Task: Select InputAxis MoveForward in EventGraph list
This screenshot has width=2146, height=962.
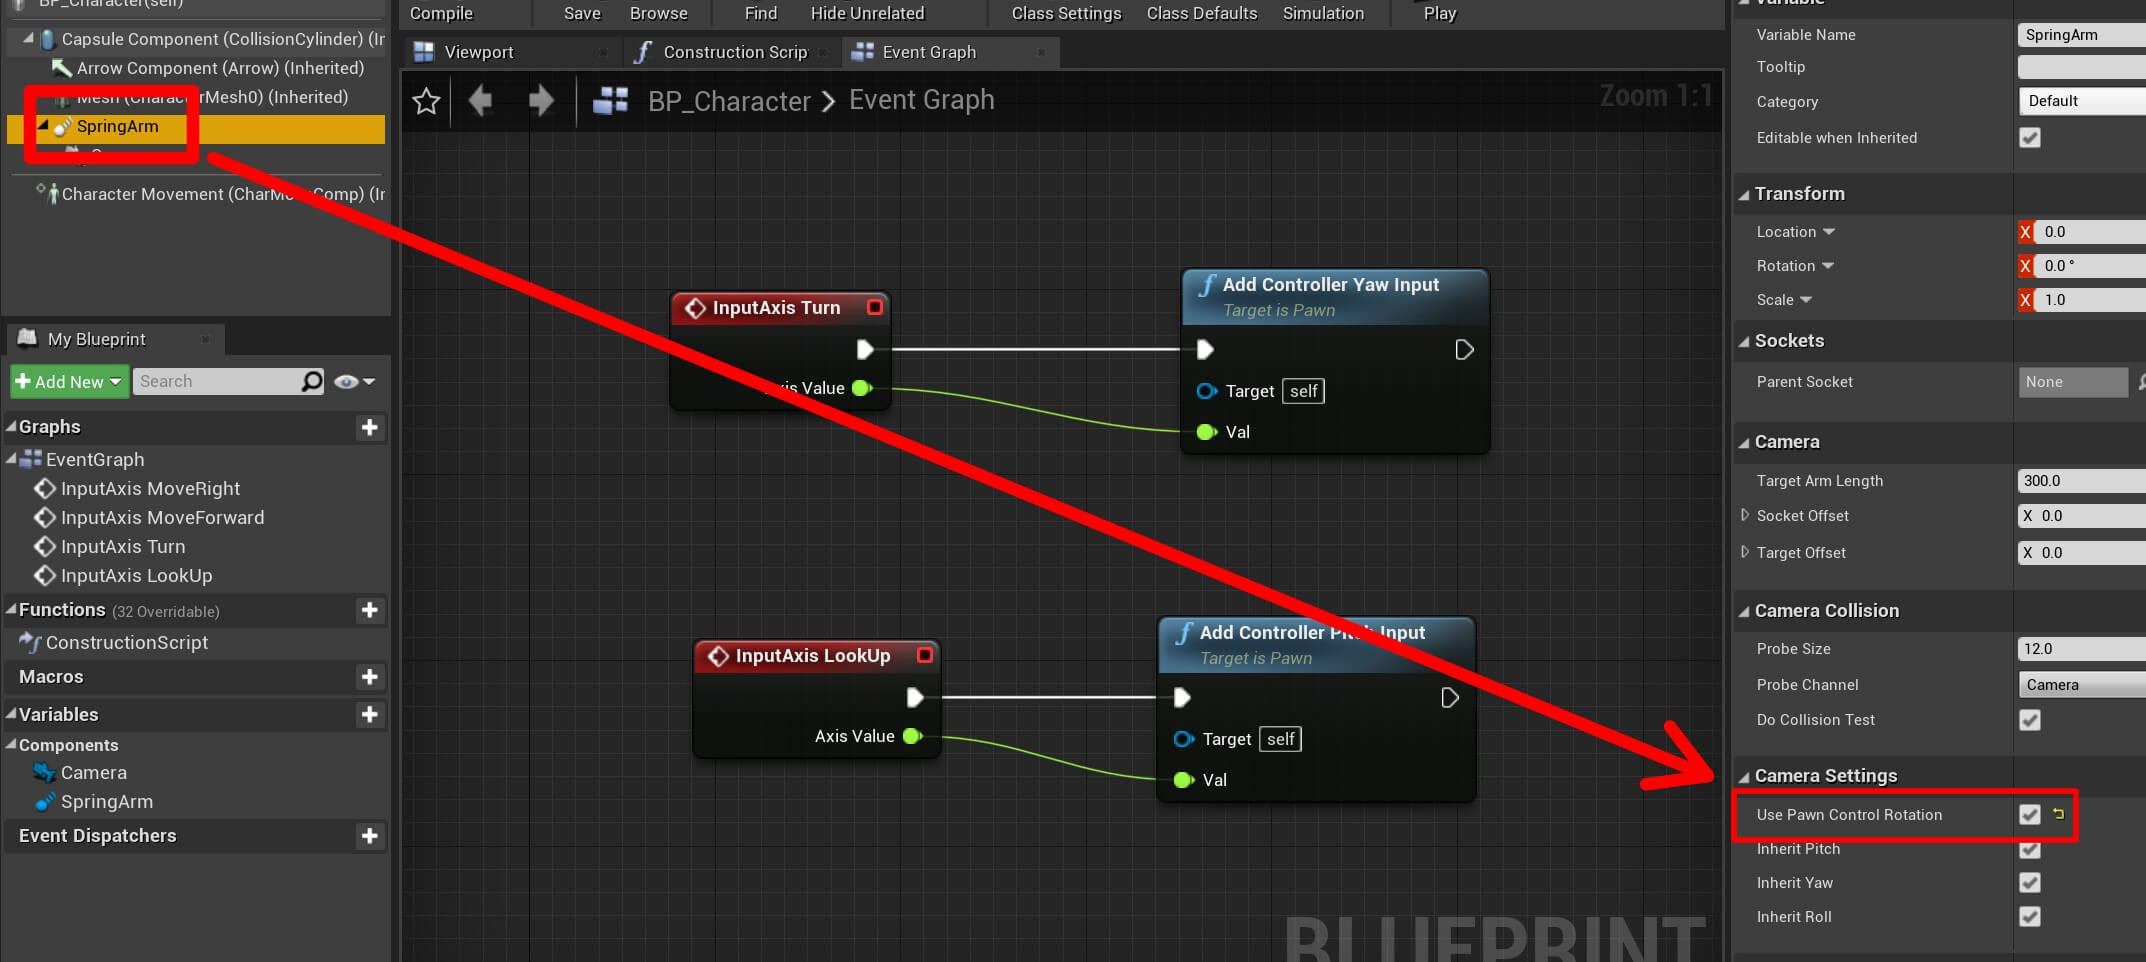Action: 162,518
